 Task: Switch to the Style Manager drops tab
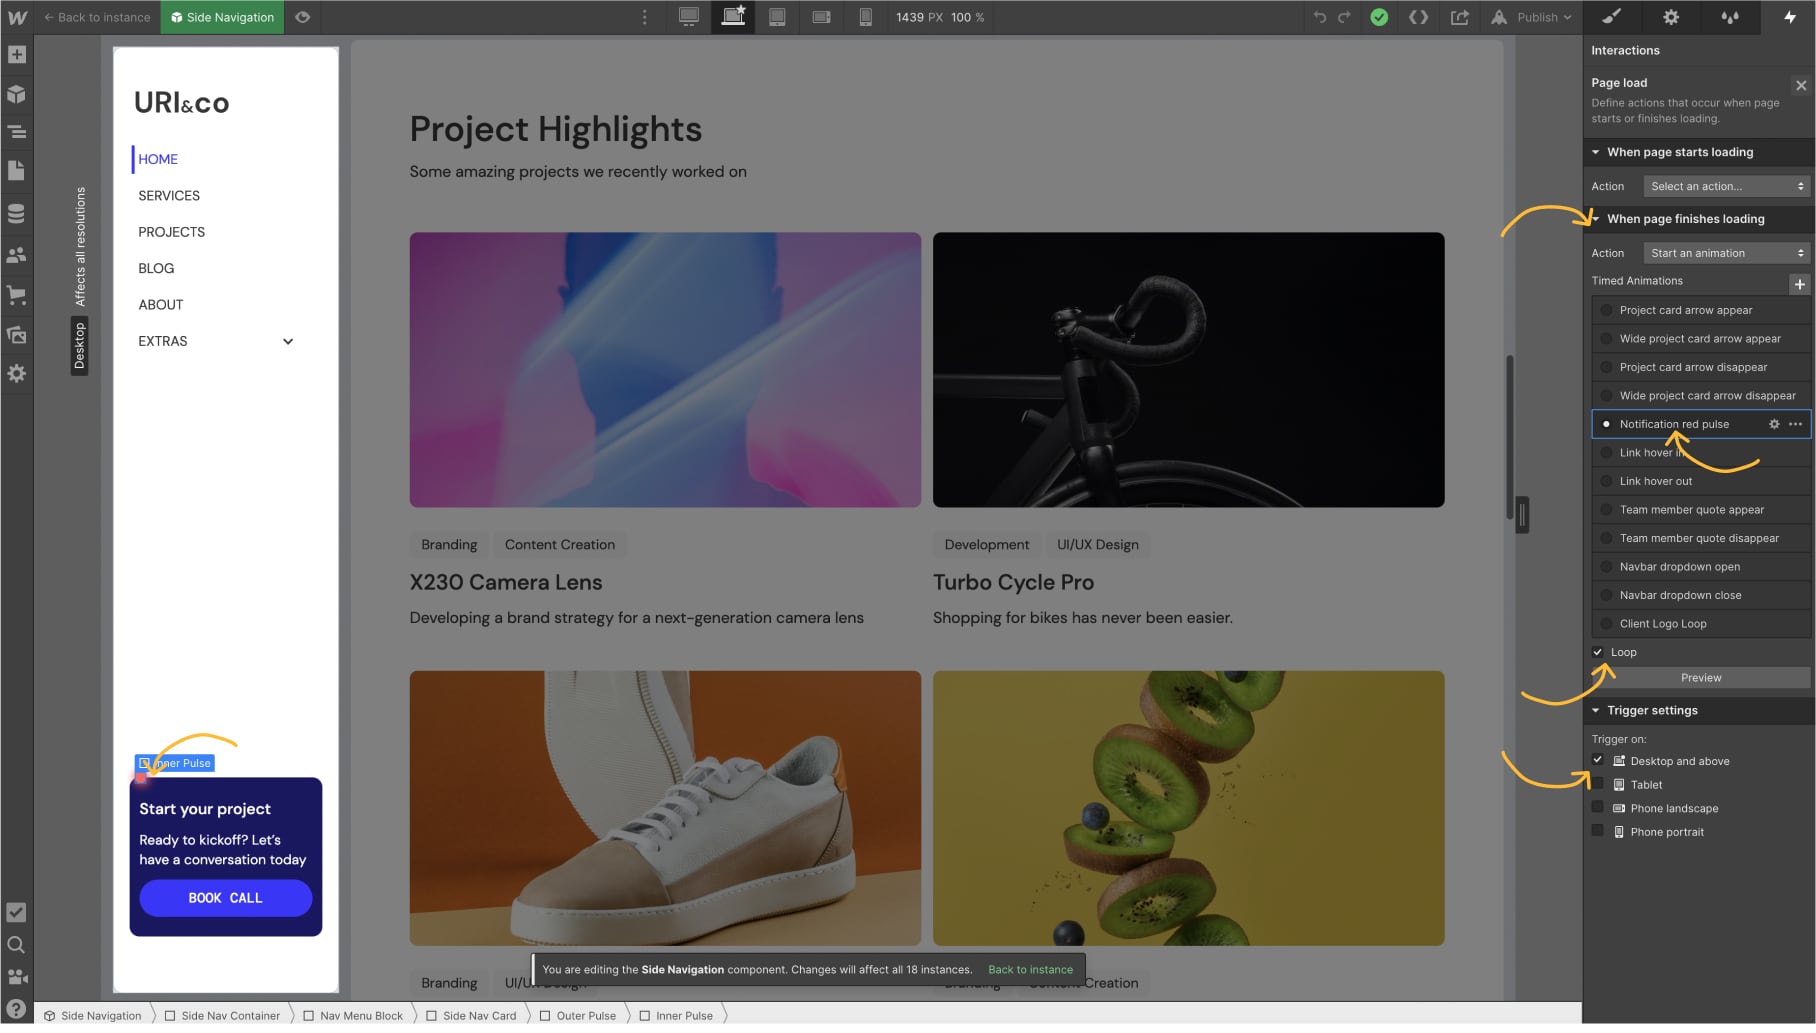1729,17
